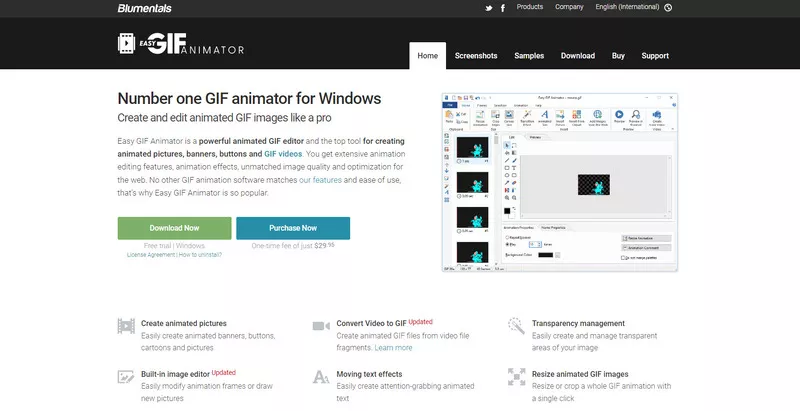
Task: Open the Facebook icon link
Action: tap(503, 7)
